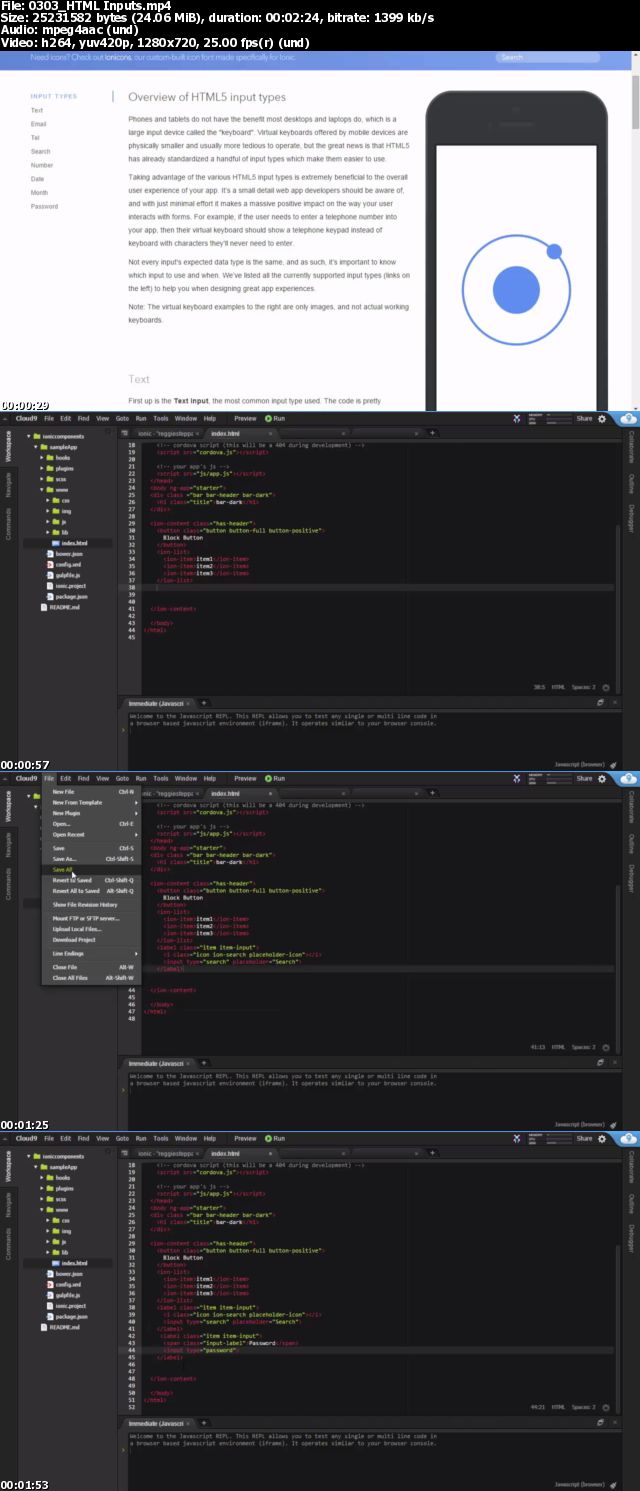
Task: Choose Close All Files in File menu
Action: 71,977
